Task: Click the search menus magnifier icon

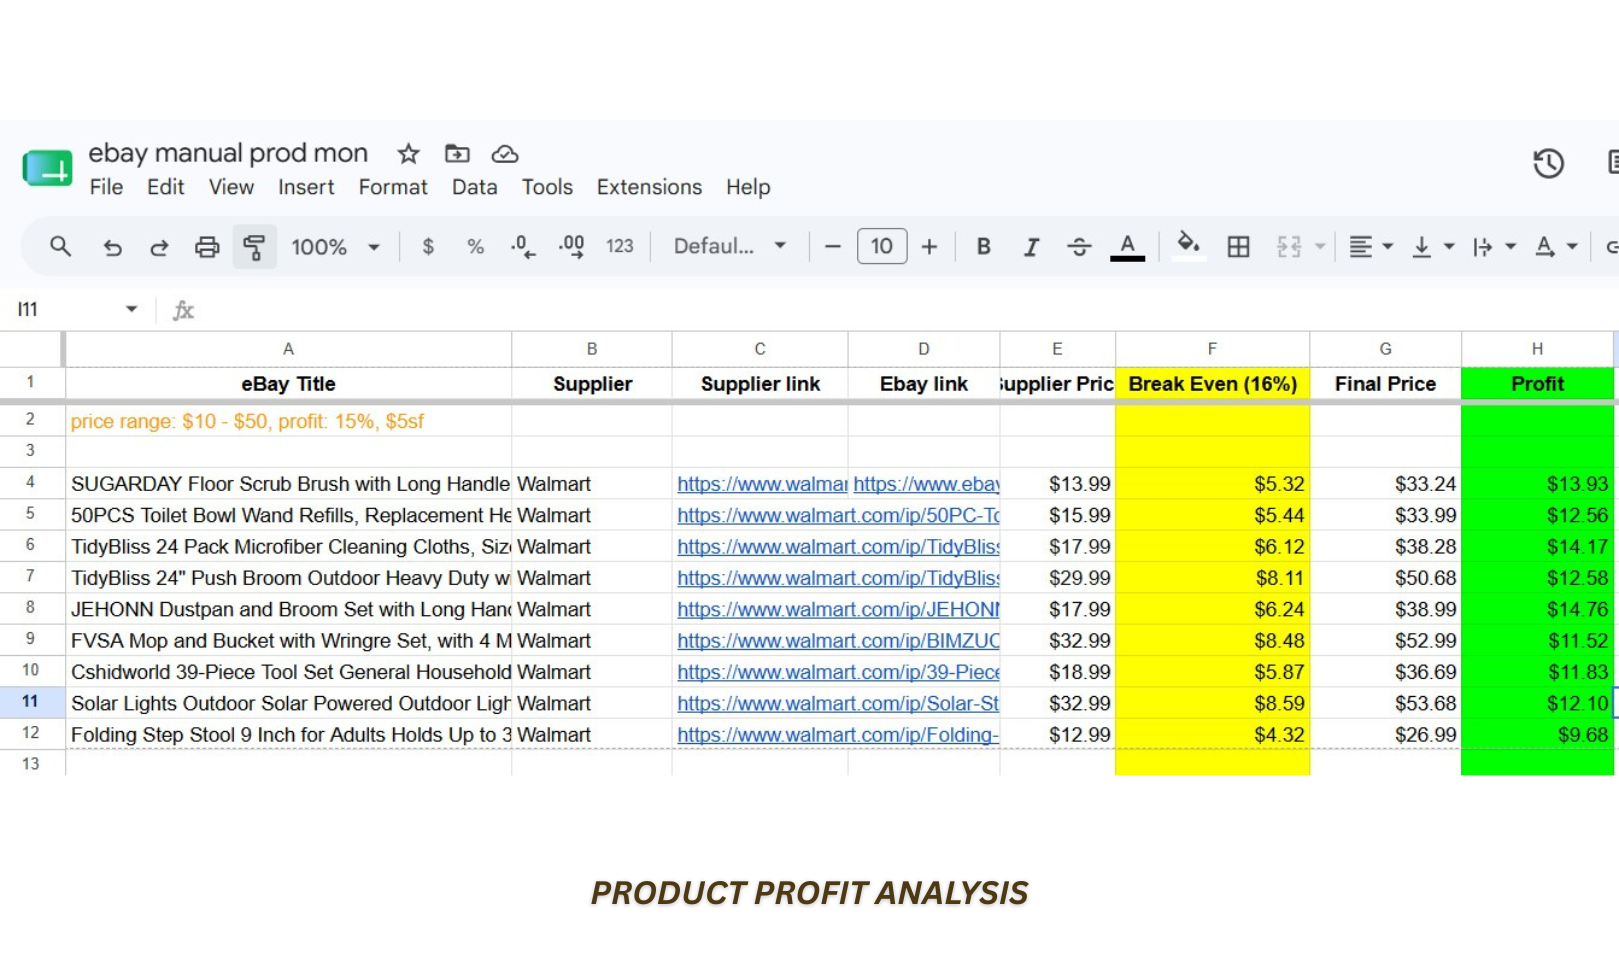Action: point(60,246)
